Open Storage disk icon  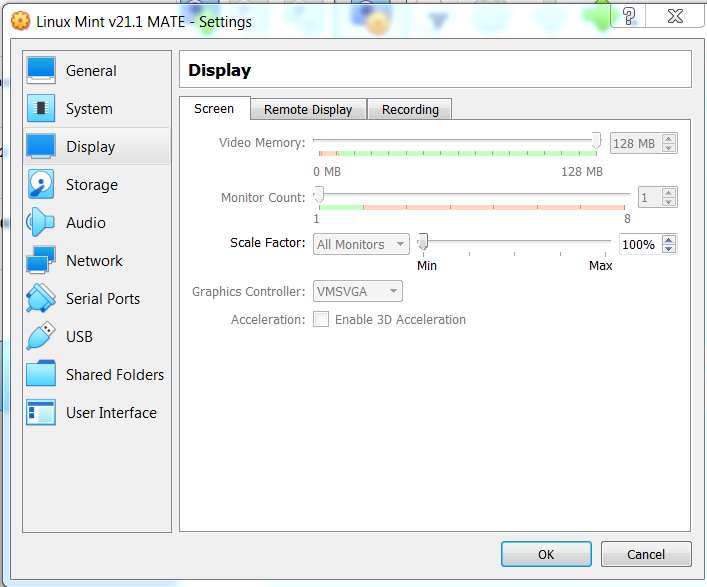click(x=41, y=184)
